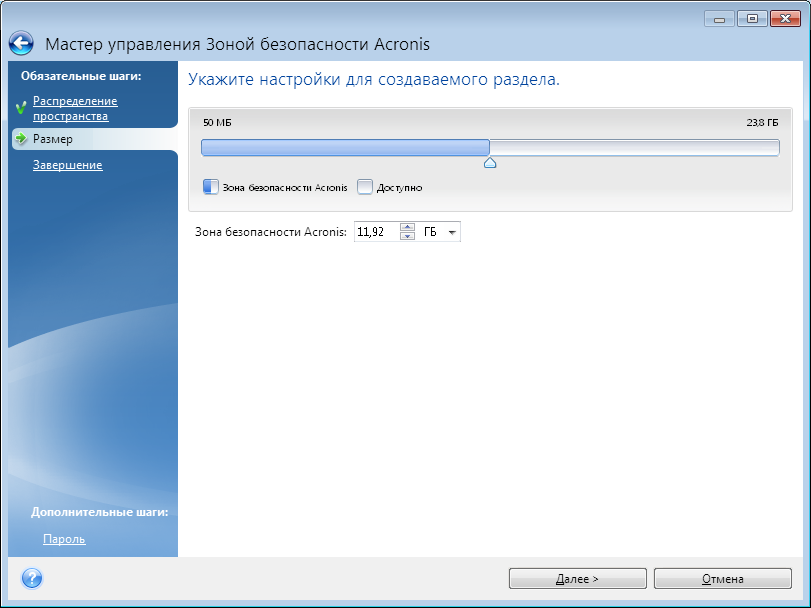811x608 pixels.
Task: Minimize the Acronis wizard window
Action: [718, 19]
